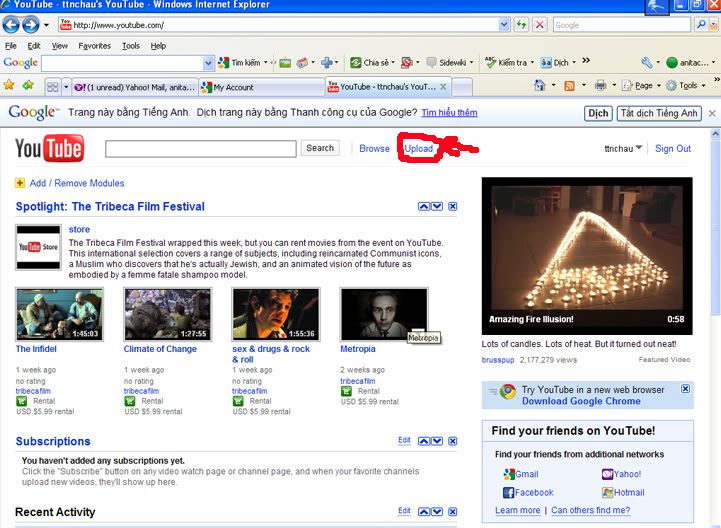
Task: Click the Favorites star icon
Action: click(9, 85)
